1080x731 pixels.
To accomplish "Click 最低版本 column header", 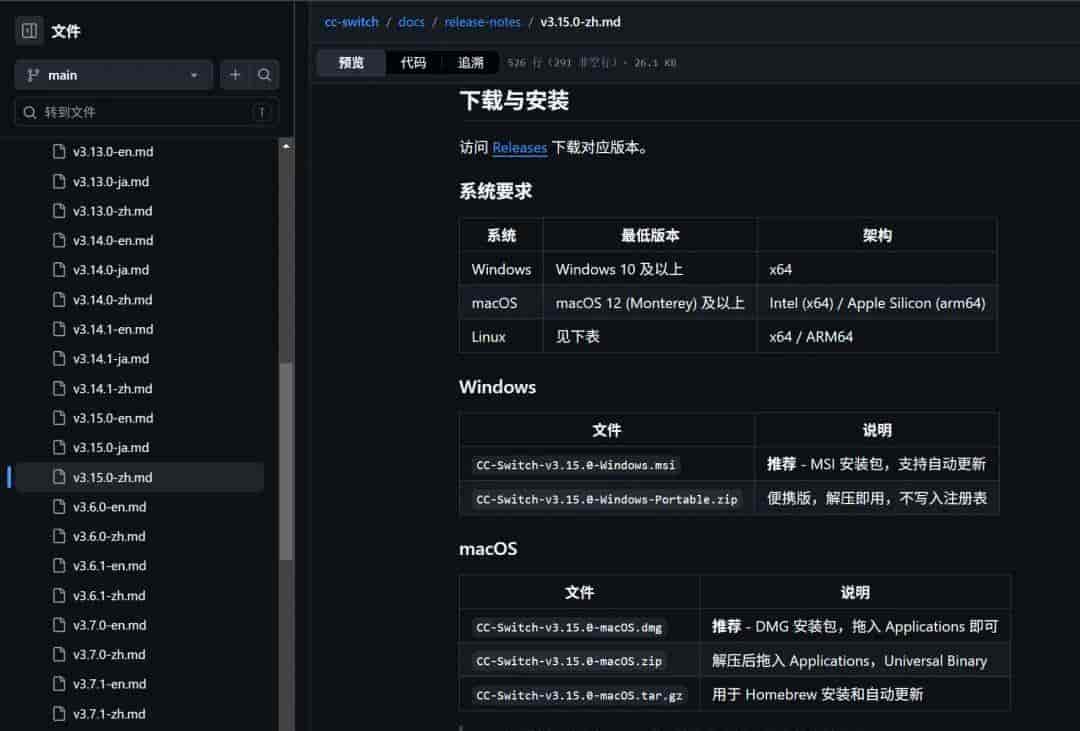I will 650,236.
